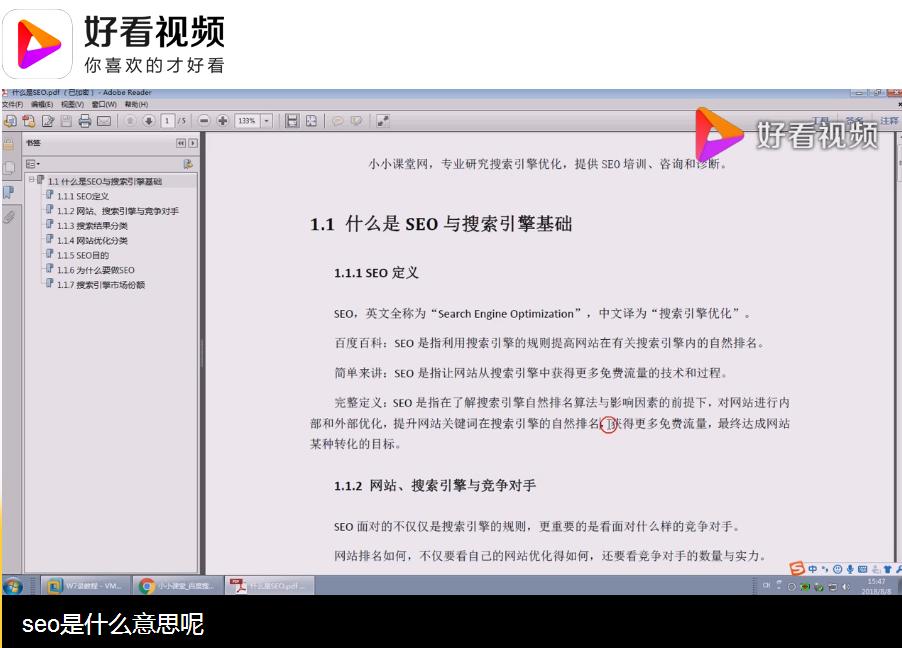Open the bookmark options dropdown in the panel

[x=33, y=163]
